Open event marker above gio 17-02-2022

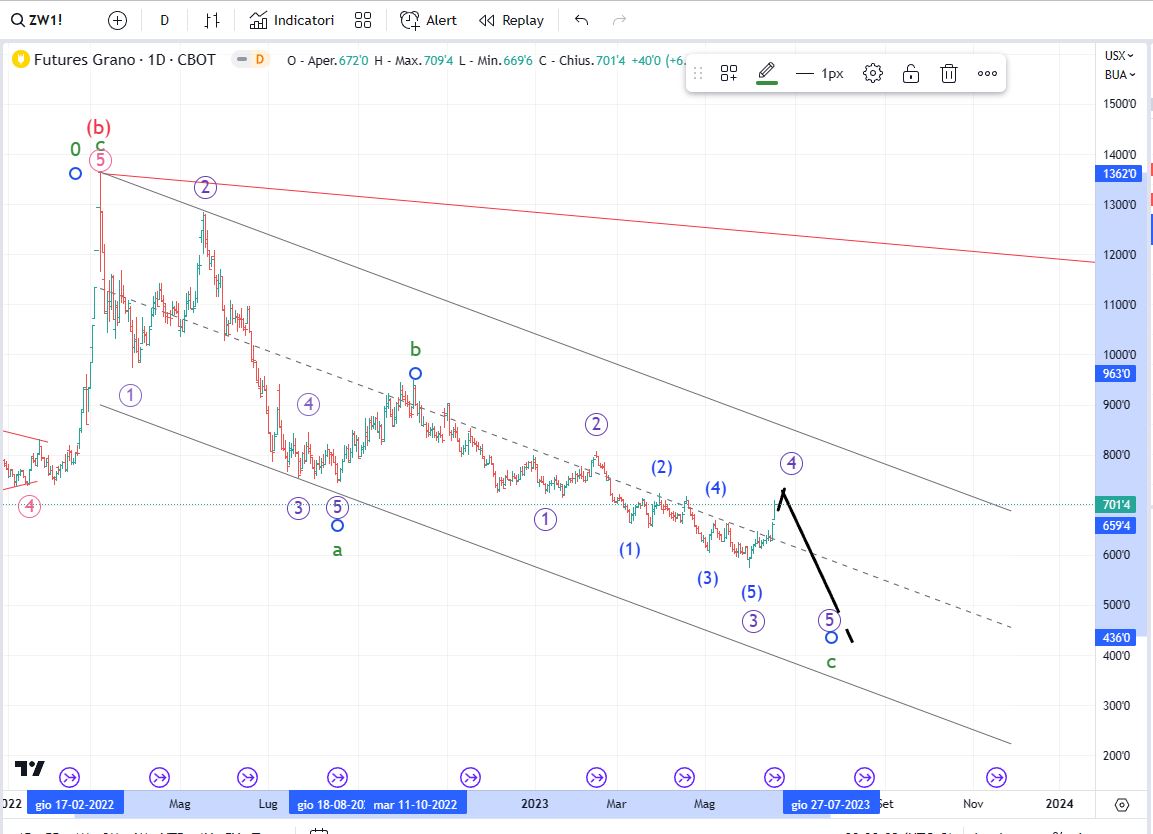tap(70, 777)
